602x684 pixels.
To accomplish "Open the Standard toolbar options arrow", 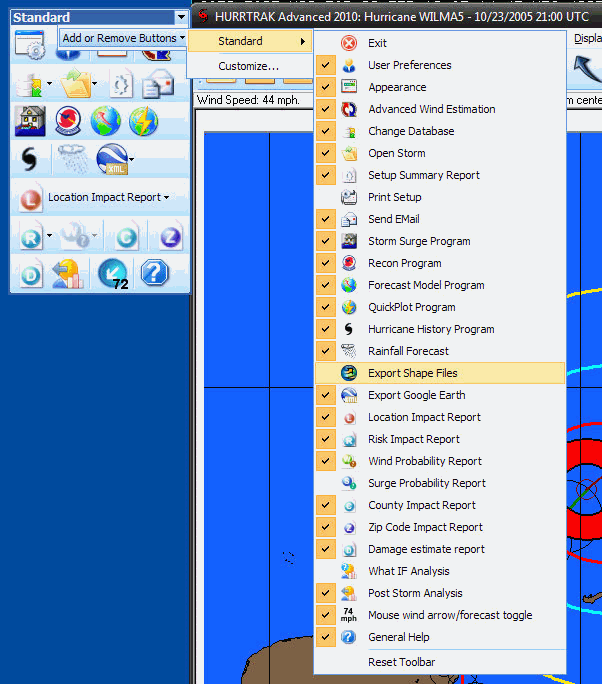I will (180, 17).
